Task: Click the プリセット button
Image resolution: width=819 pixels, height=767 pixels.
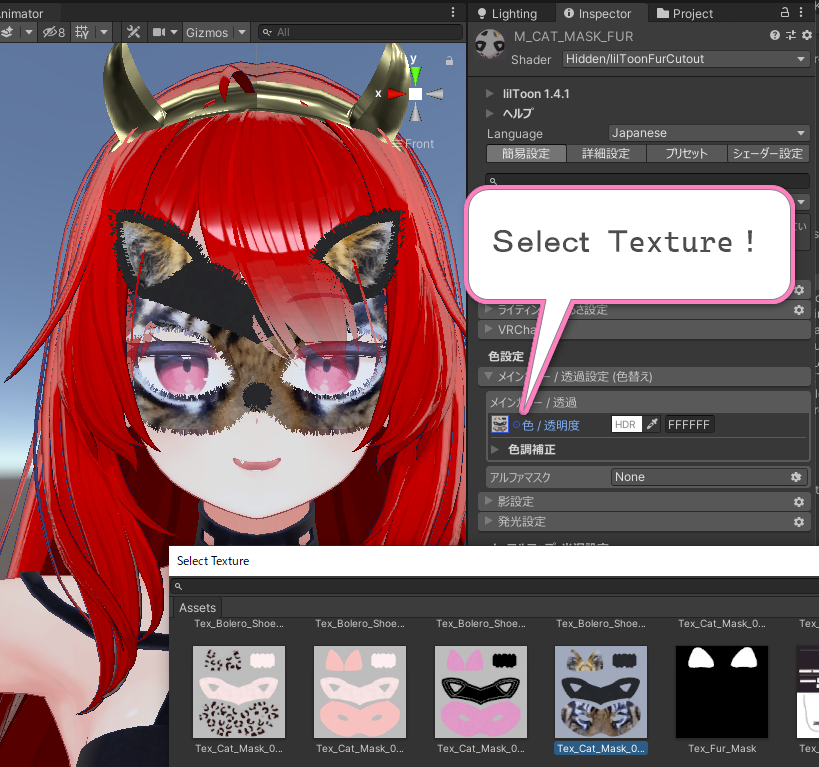Action: [x=686, y=153]
